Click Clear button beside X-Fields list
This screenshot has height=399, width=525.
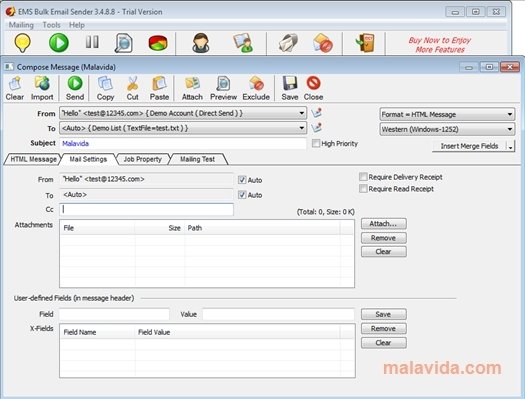tap(384, 343)
